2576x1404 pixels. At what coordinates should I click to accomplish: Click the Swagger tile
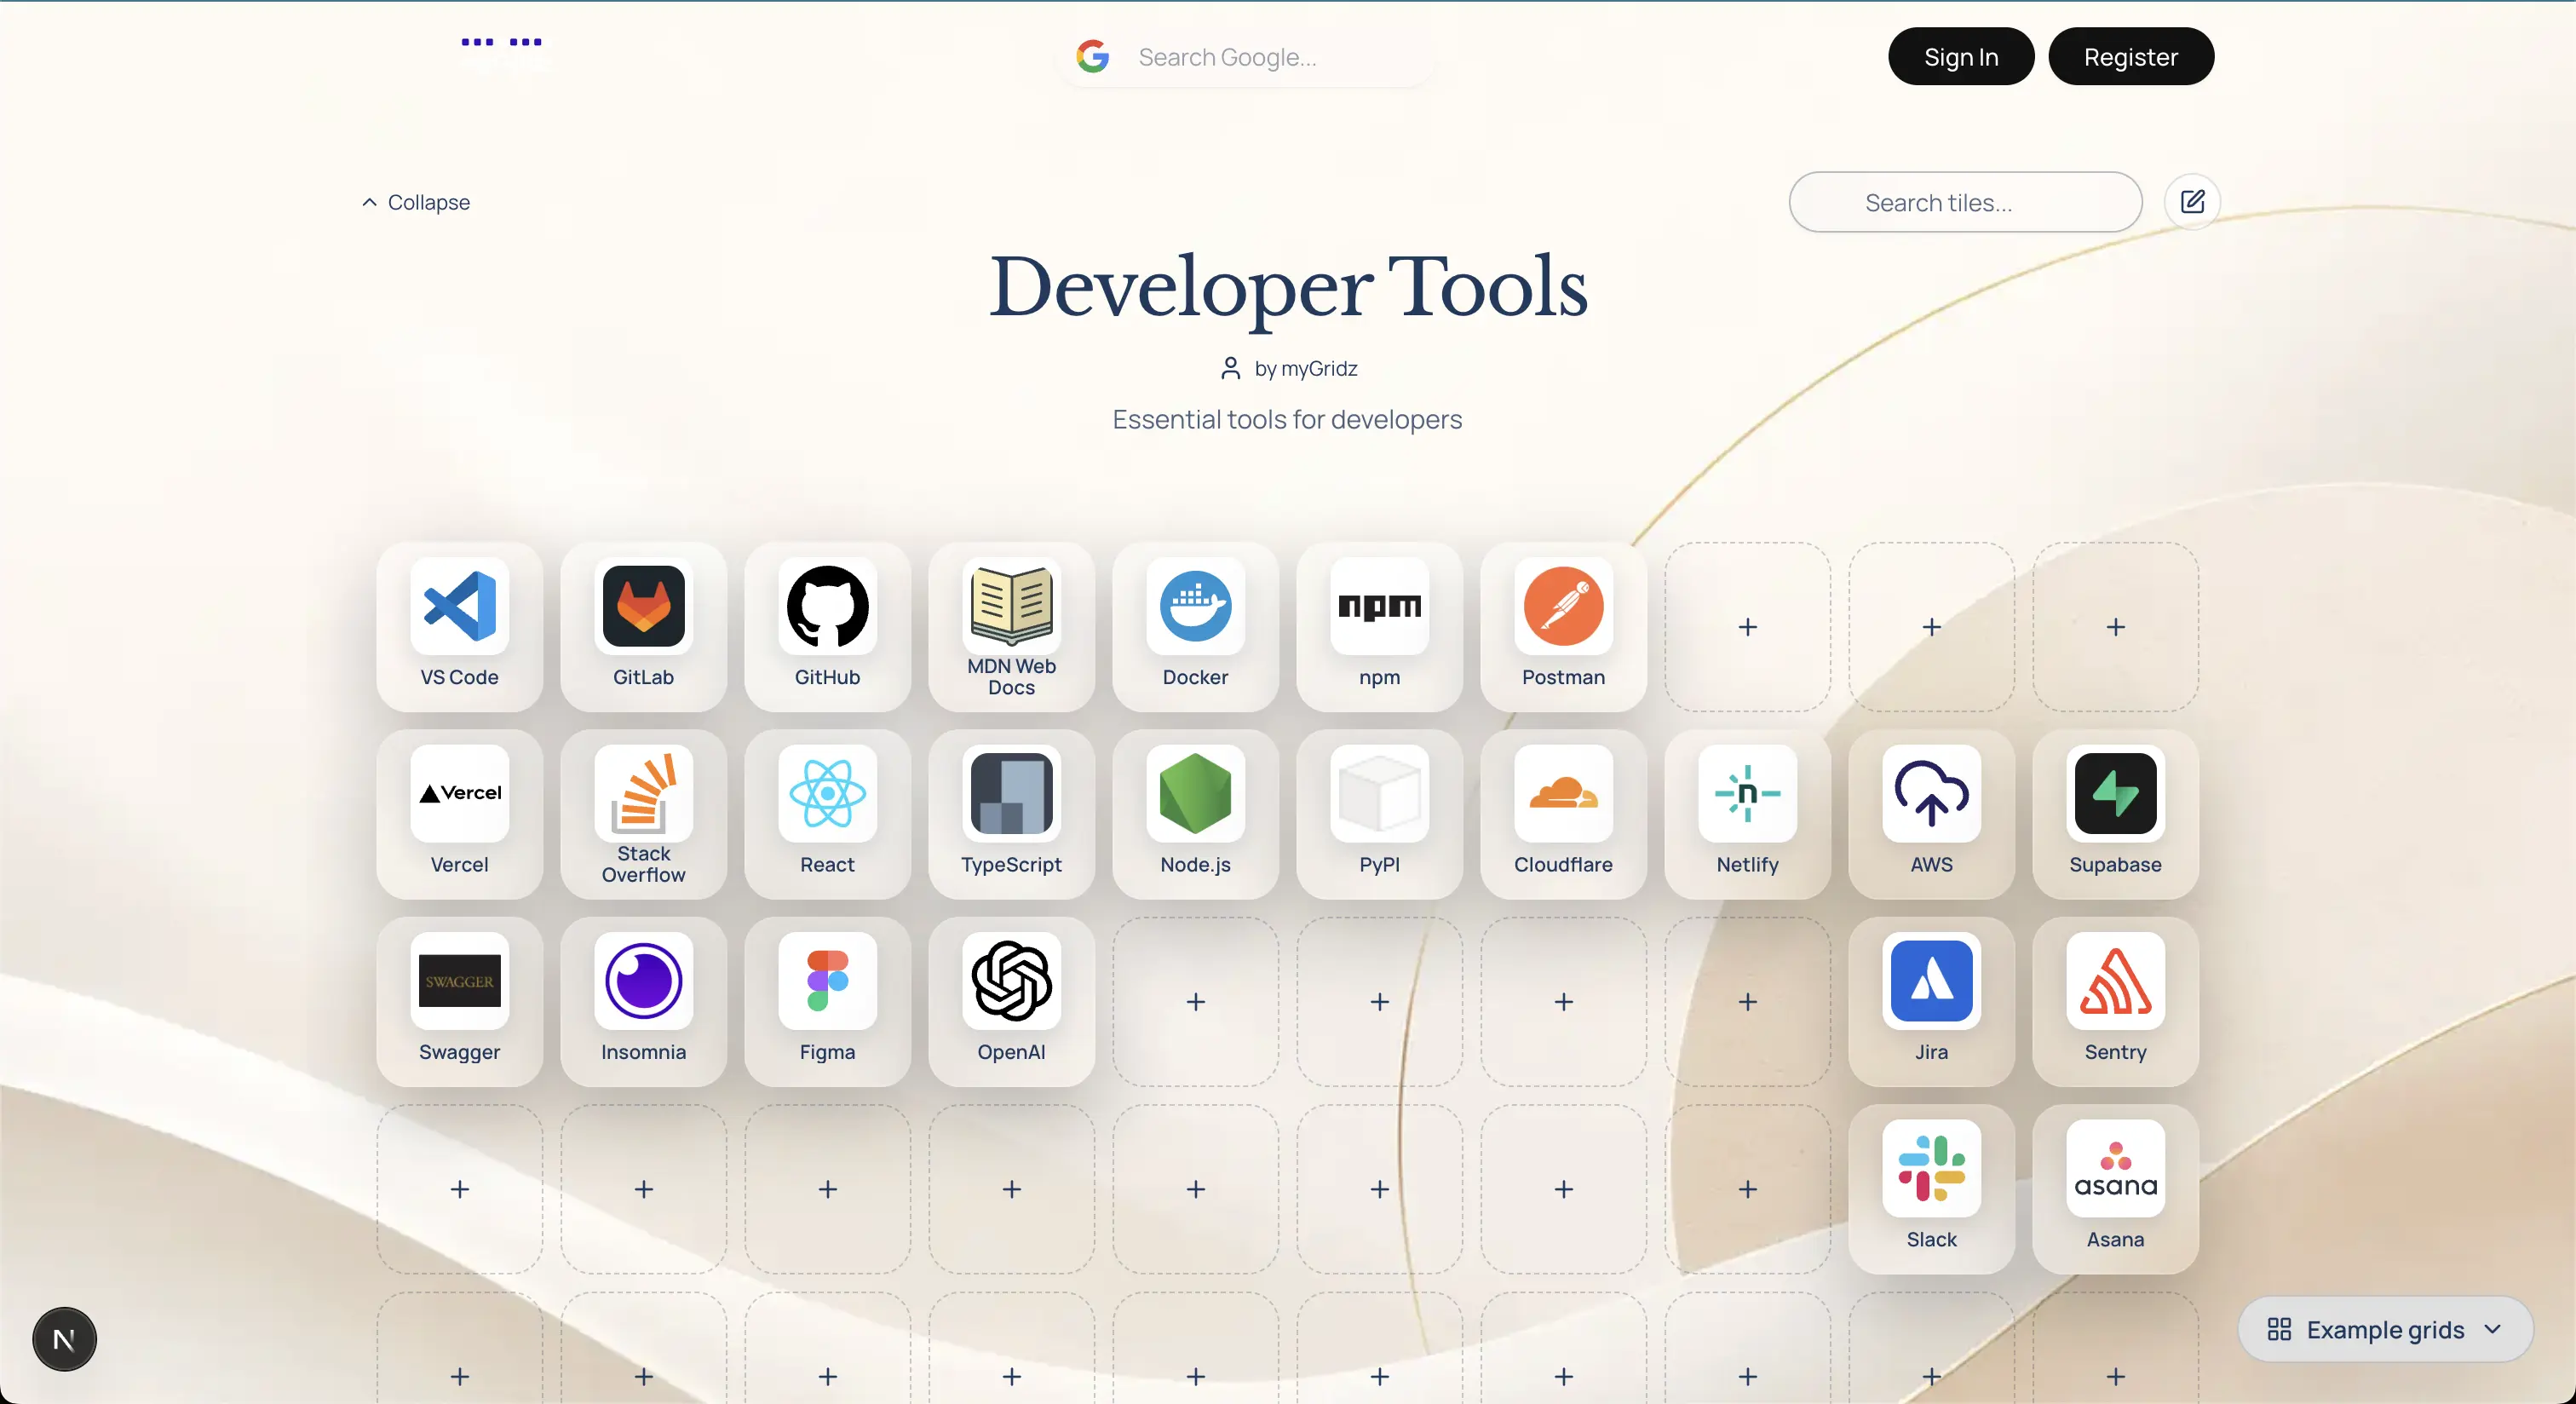459,1002
